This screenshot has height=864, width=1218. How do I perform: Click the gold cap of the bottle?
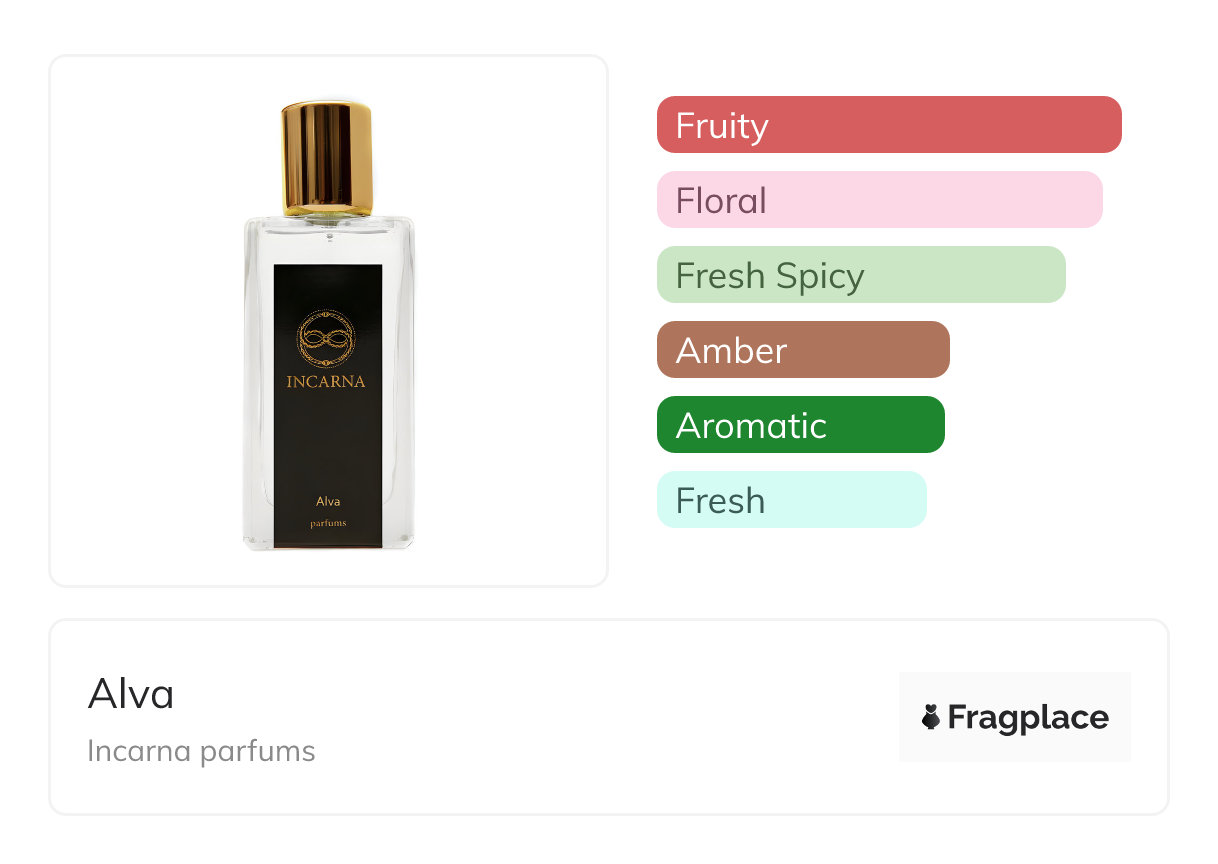click(327, 157)
